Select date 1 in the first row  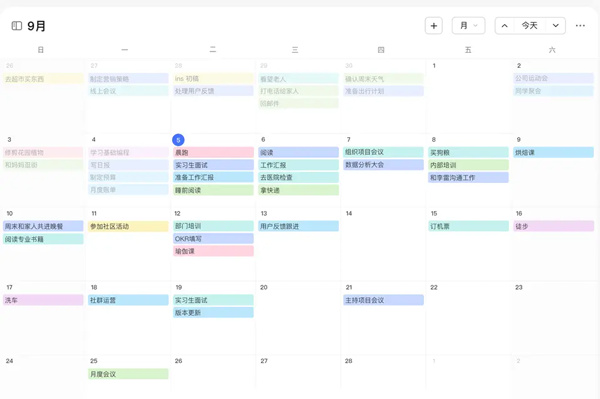tap(434, 66)
